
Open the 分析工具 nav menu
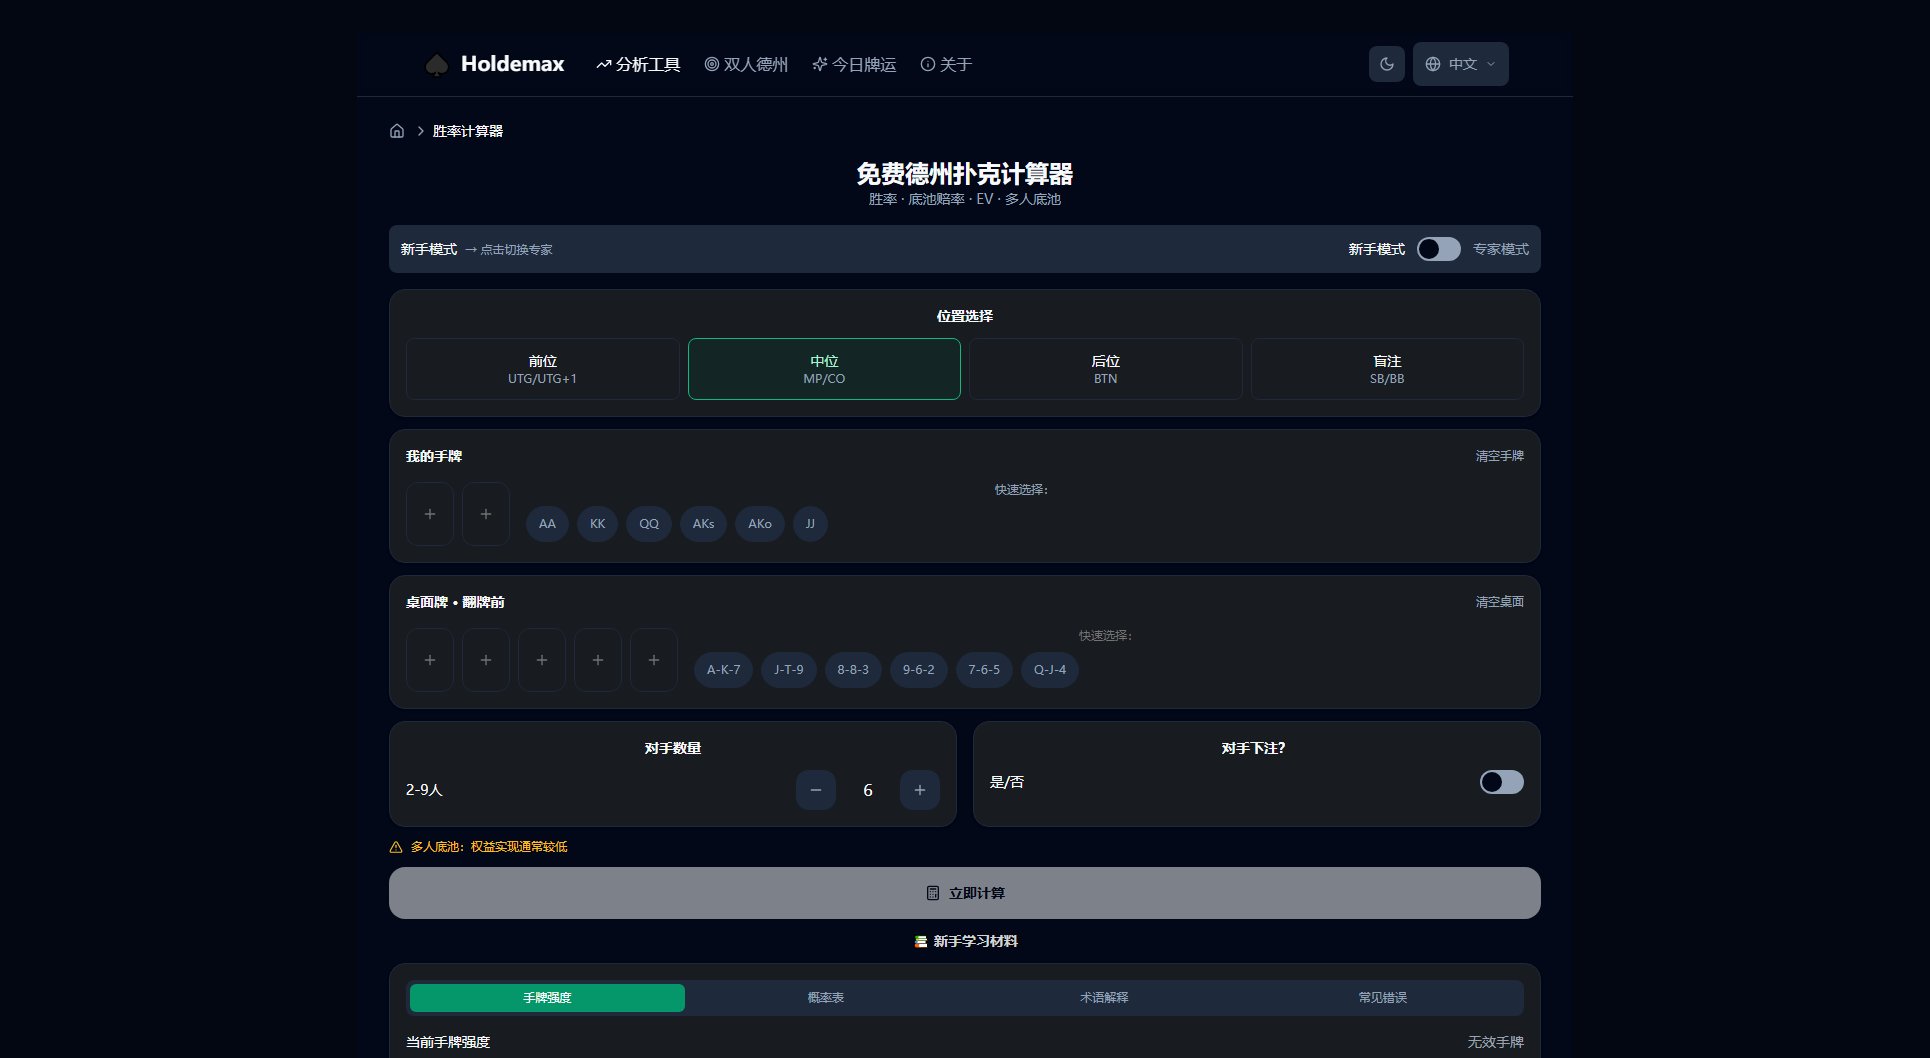click(638, 64)
